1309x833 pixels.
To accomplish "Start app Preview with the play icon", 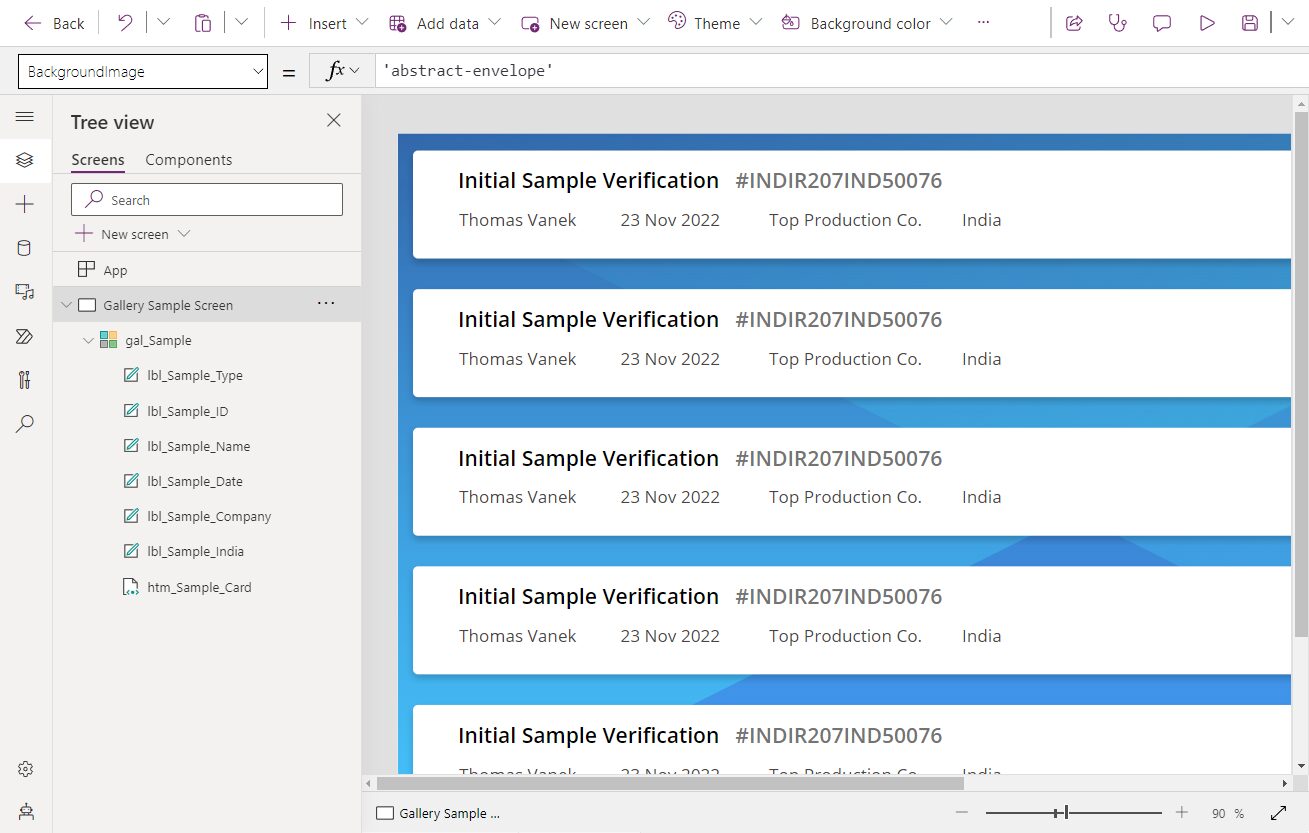I will pos(1207,22).
